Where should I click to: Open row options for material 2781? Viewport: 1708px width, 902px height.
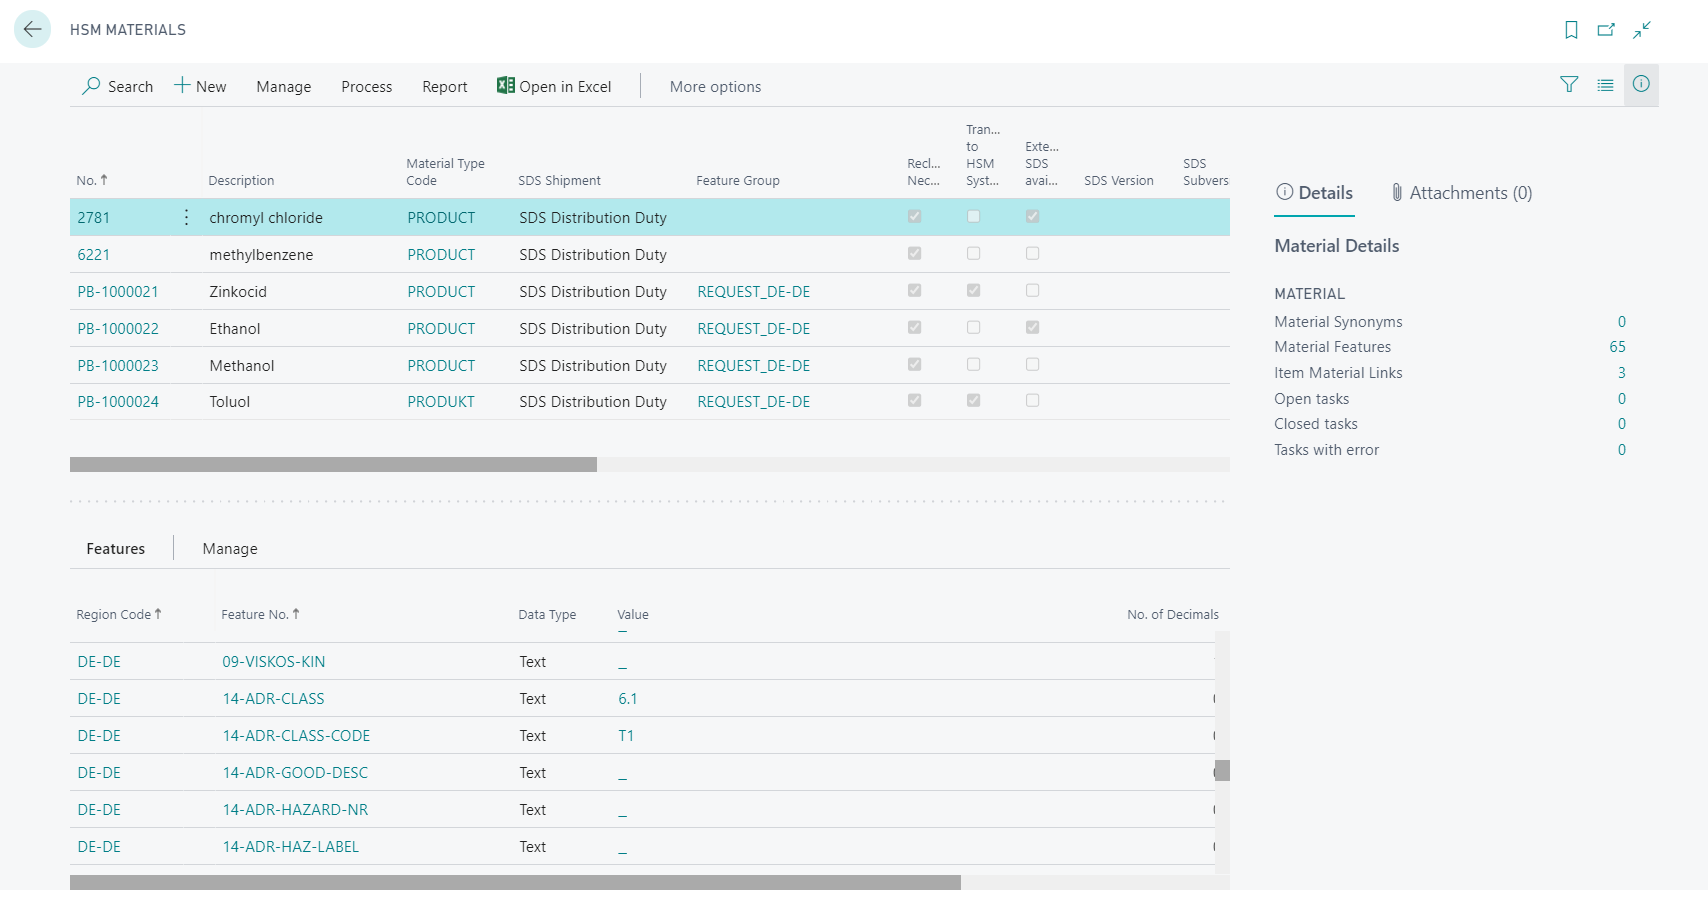click(x=186, y=217)
